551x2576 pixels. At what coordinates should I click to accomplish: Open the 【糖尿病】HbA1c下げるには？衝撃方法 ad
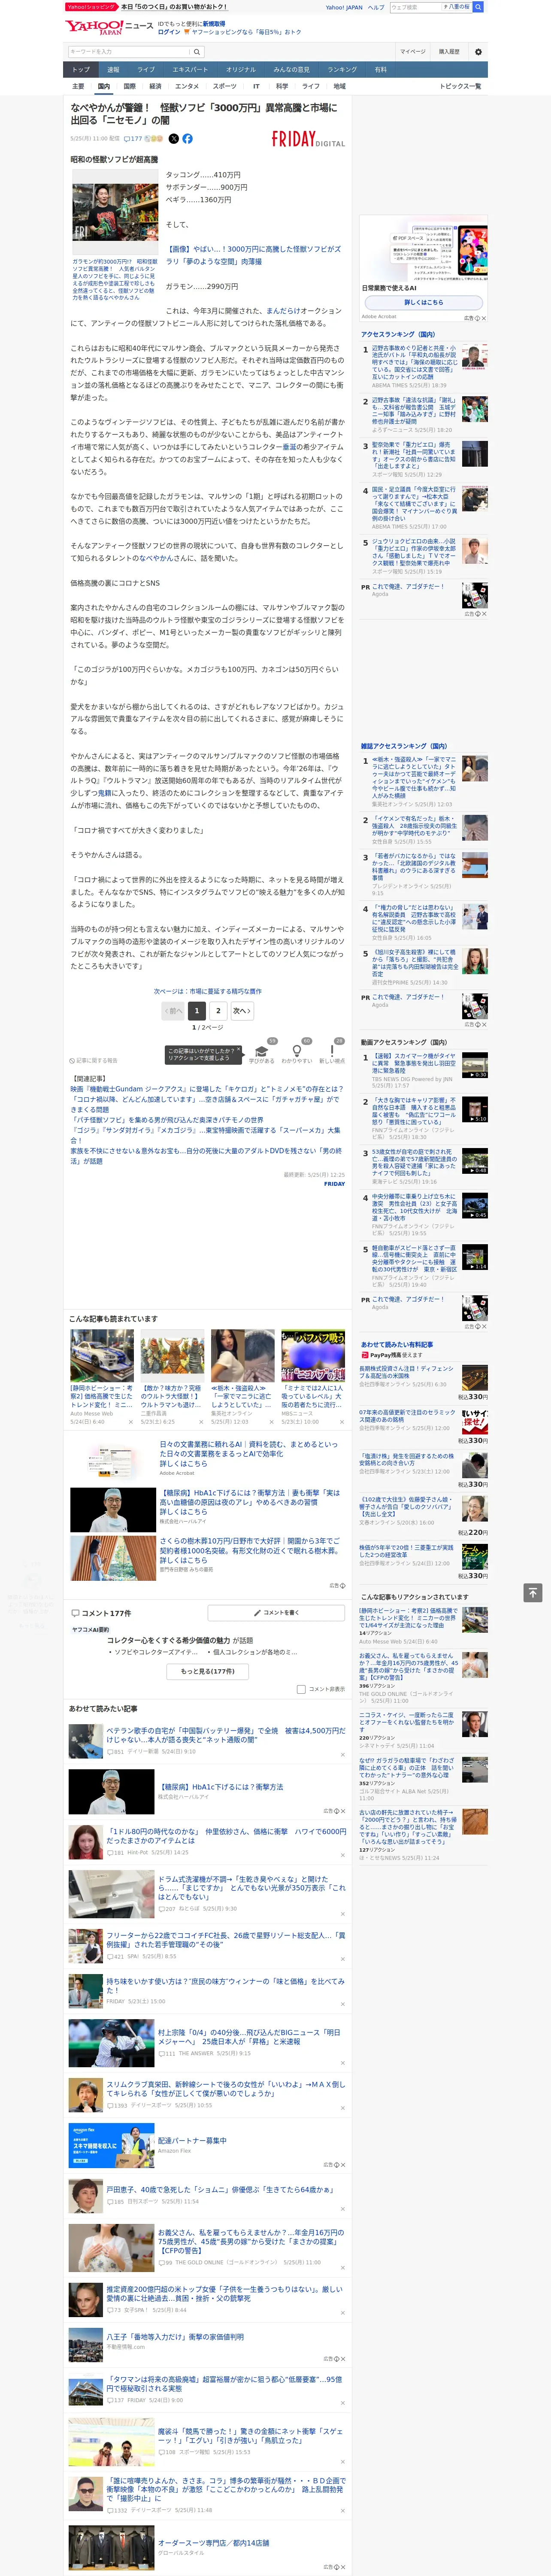click(220, 1786)
